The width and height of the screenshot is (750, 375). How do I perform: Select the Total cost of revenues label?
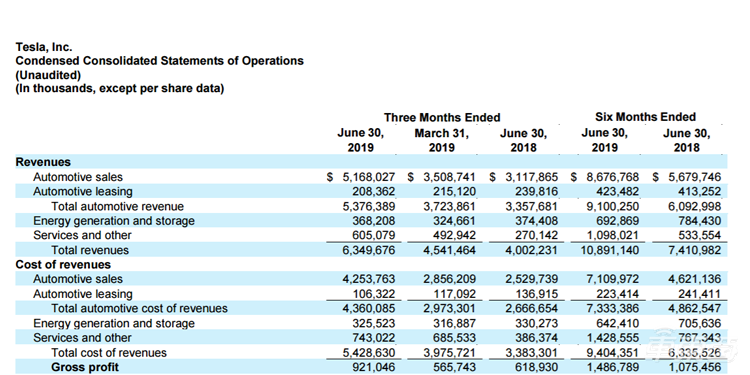(109, 353)
